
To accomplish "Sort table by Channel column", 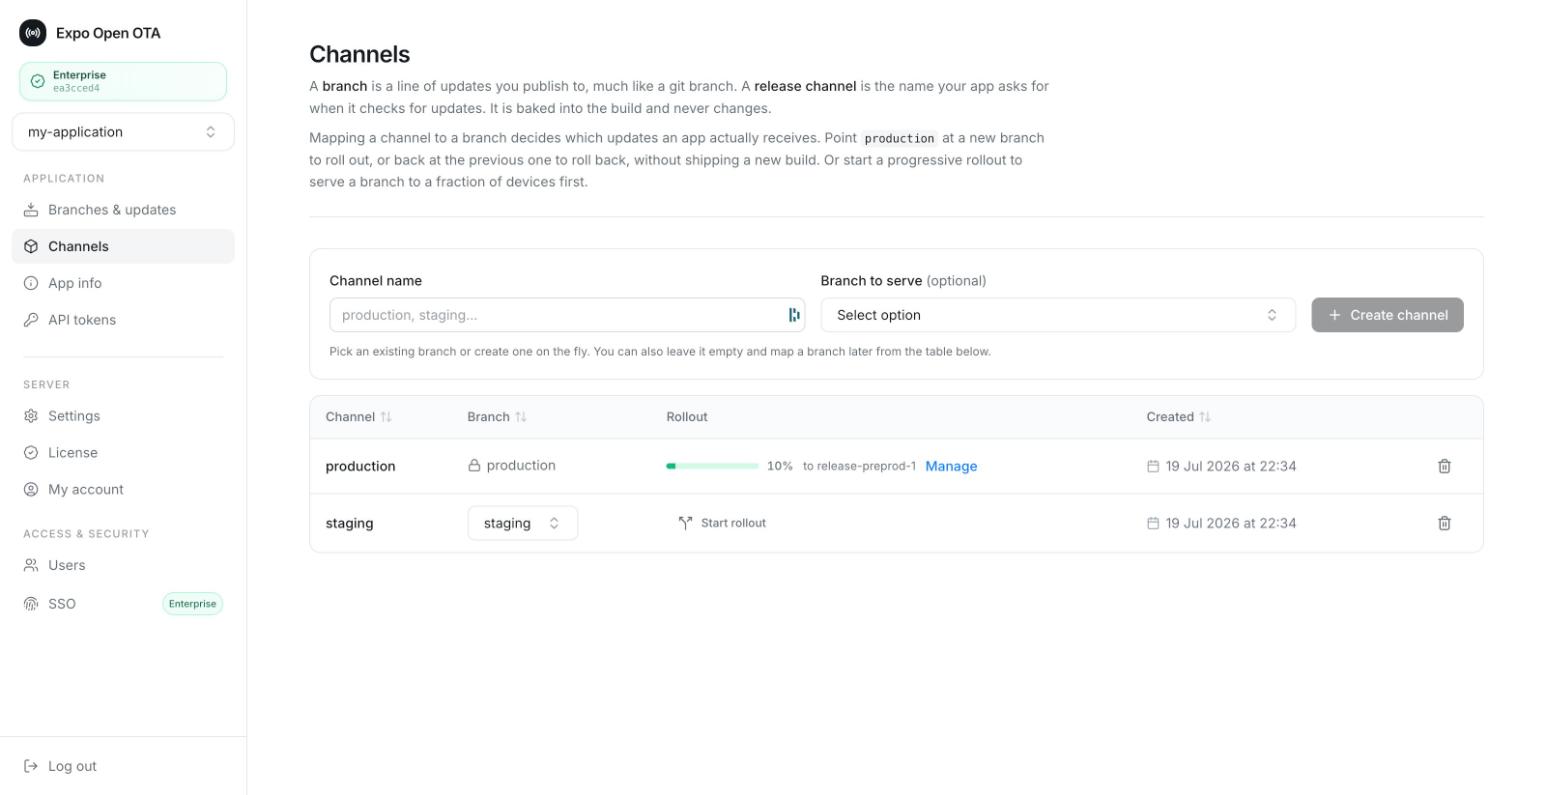I will click(359, 417).
